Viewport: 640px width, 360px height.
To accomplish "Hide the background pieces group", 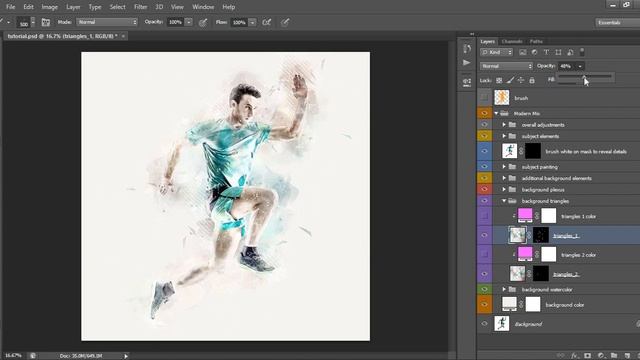I will 484,189.
